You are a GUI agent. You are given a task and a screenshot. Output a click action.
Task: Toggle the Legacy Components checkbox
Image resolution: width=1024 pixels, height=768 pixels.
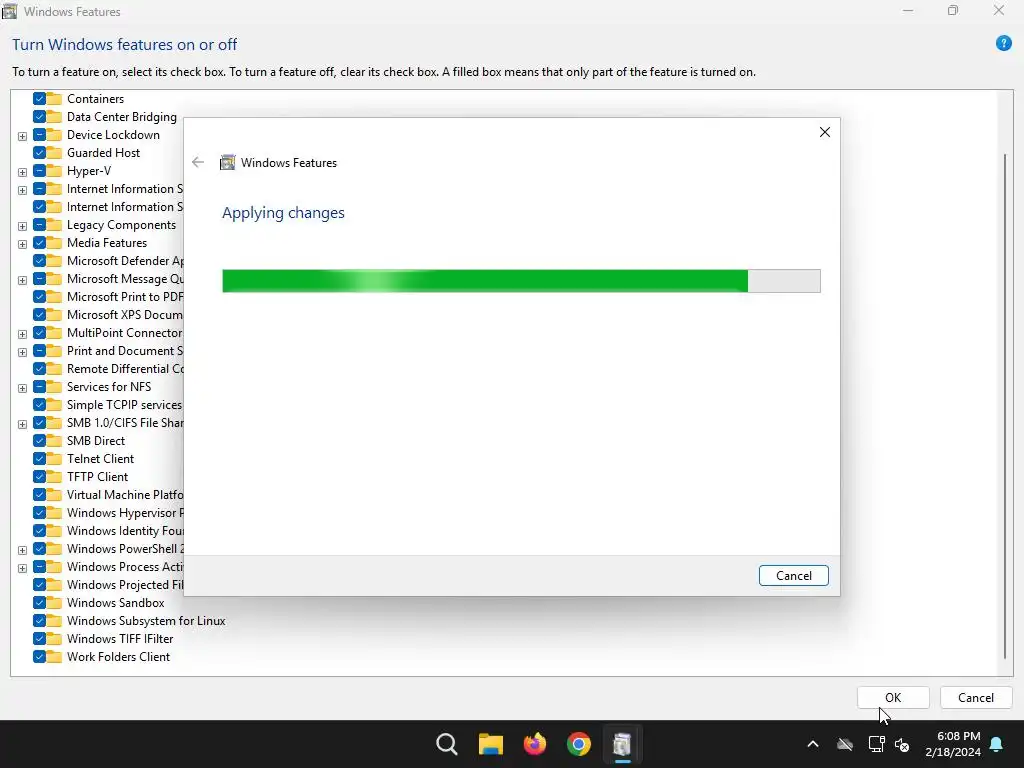39,225
